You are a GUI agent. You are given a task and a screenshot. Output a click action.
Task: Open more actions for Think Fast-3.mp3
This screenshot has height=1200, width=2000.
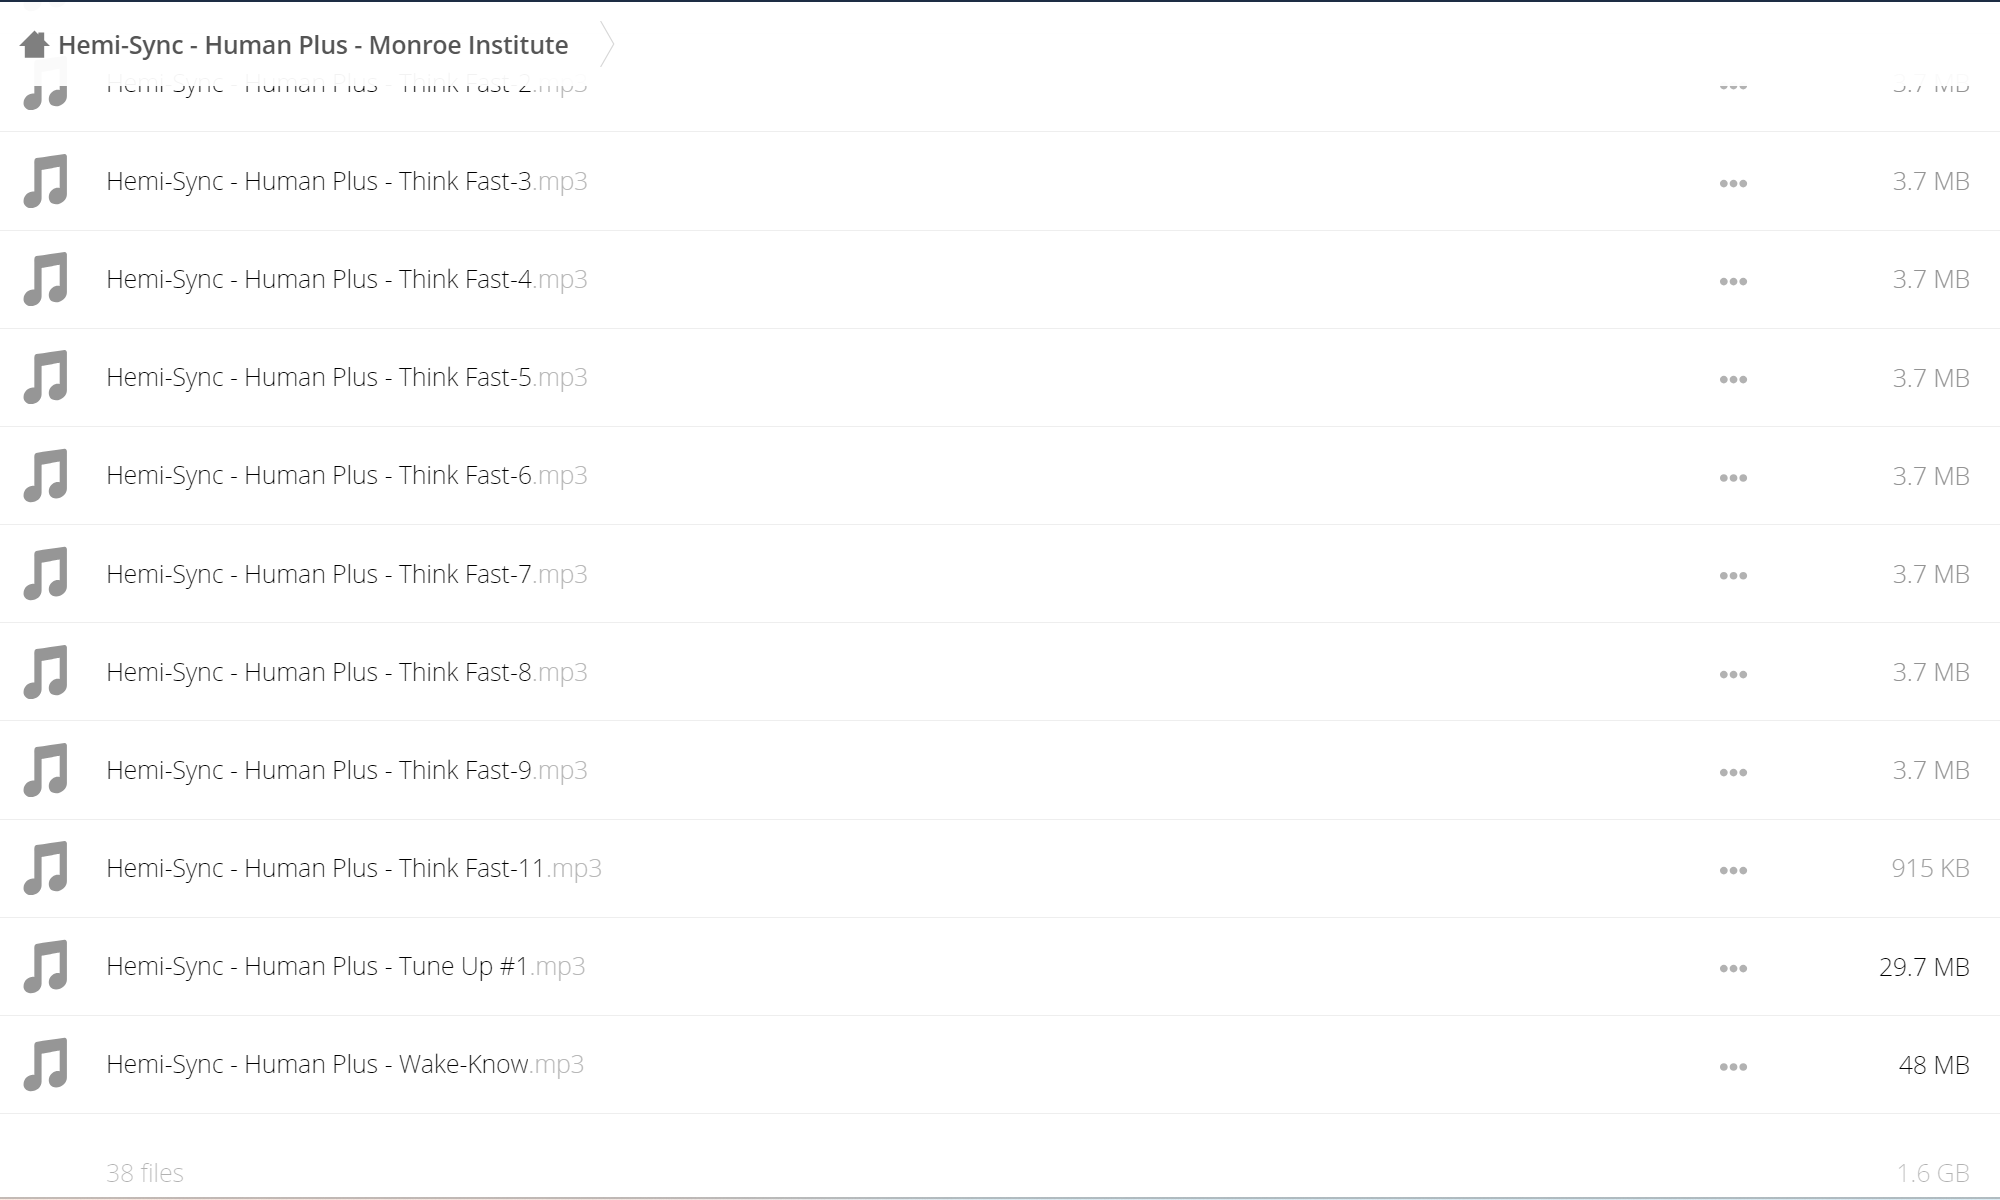(x=1733, y=183)
